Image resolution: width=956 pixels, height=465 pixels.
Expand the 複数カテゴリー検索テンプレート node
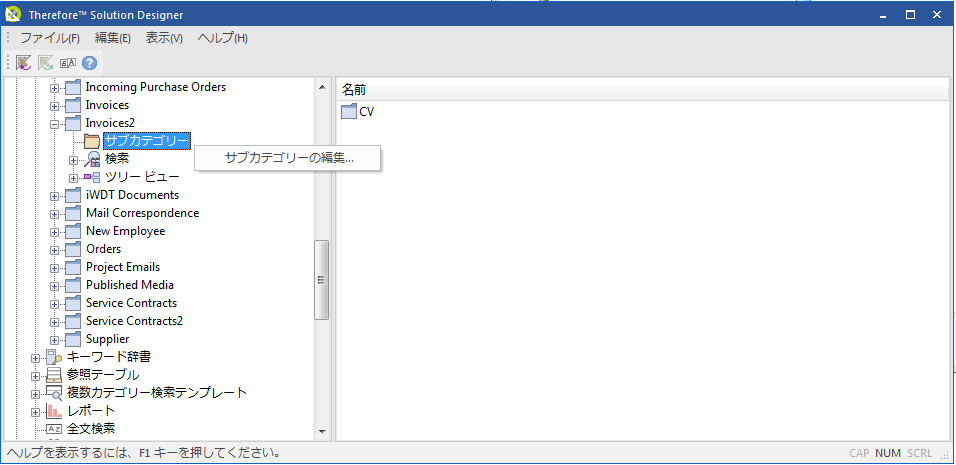[x=35, y=394]
